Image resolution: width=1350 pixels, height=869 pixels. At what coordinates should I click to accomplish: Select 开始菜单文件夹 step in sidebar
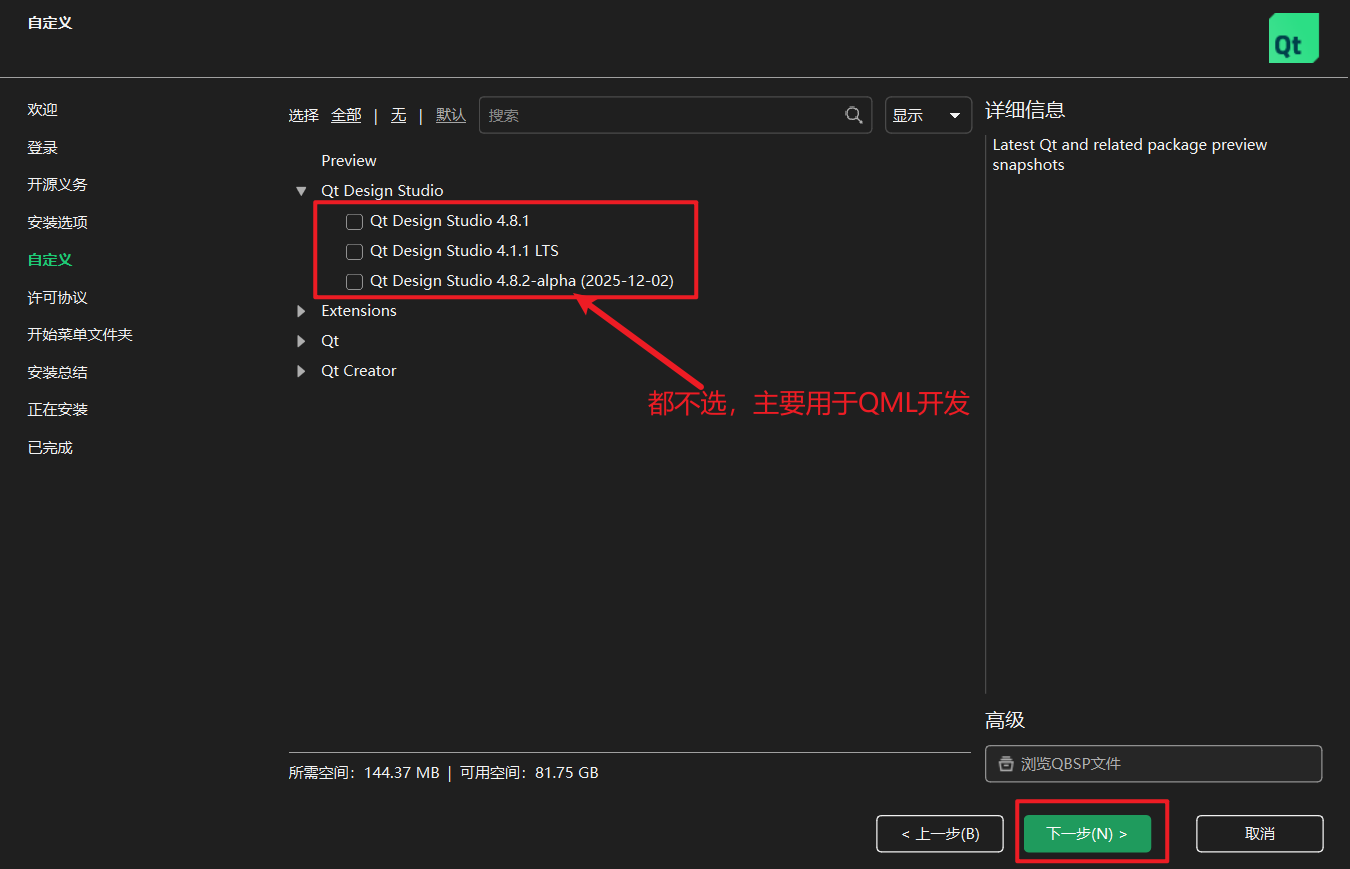80,335
